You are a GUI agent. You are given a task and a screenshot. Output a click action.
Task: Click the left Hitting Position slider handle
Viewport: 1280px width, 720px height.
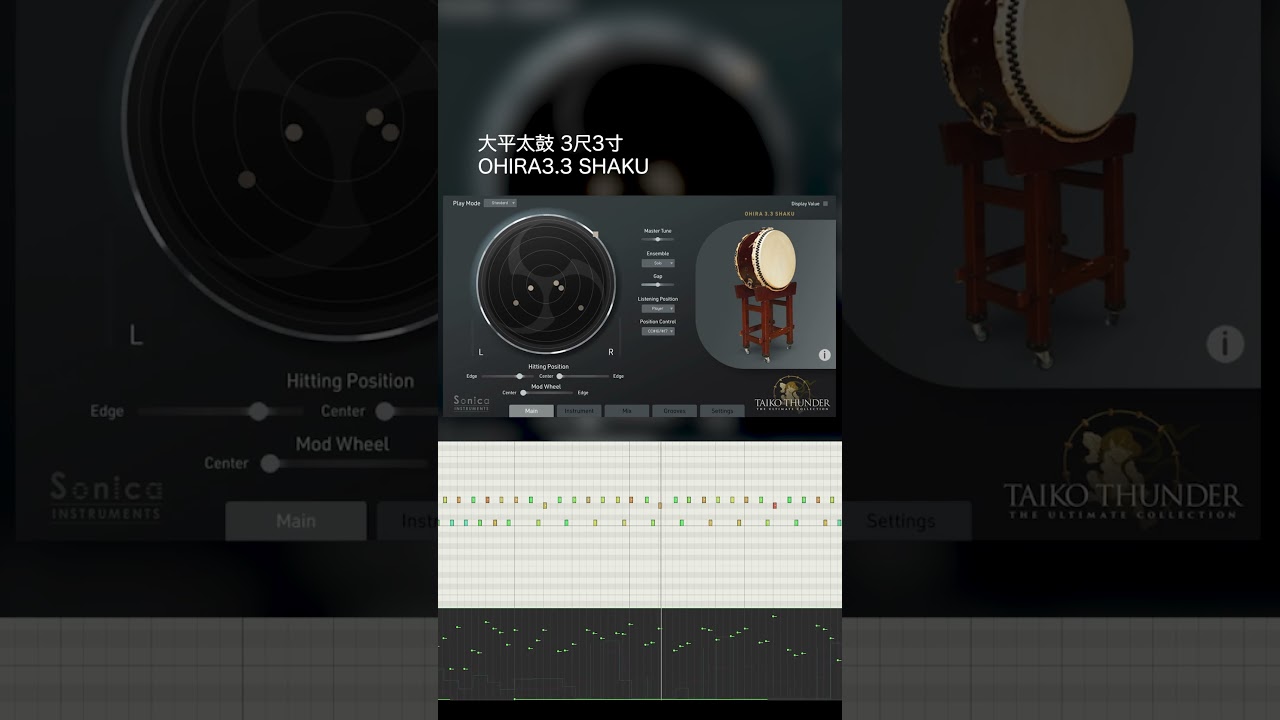[x=519, y=376]
